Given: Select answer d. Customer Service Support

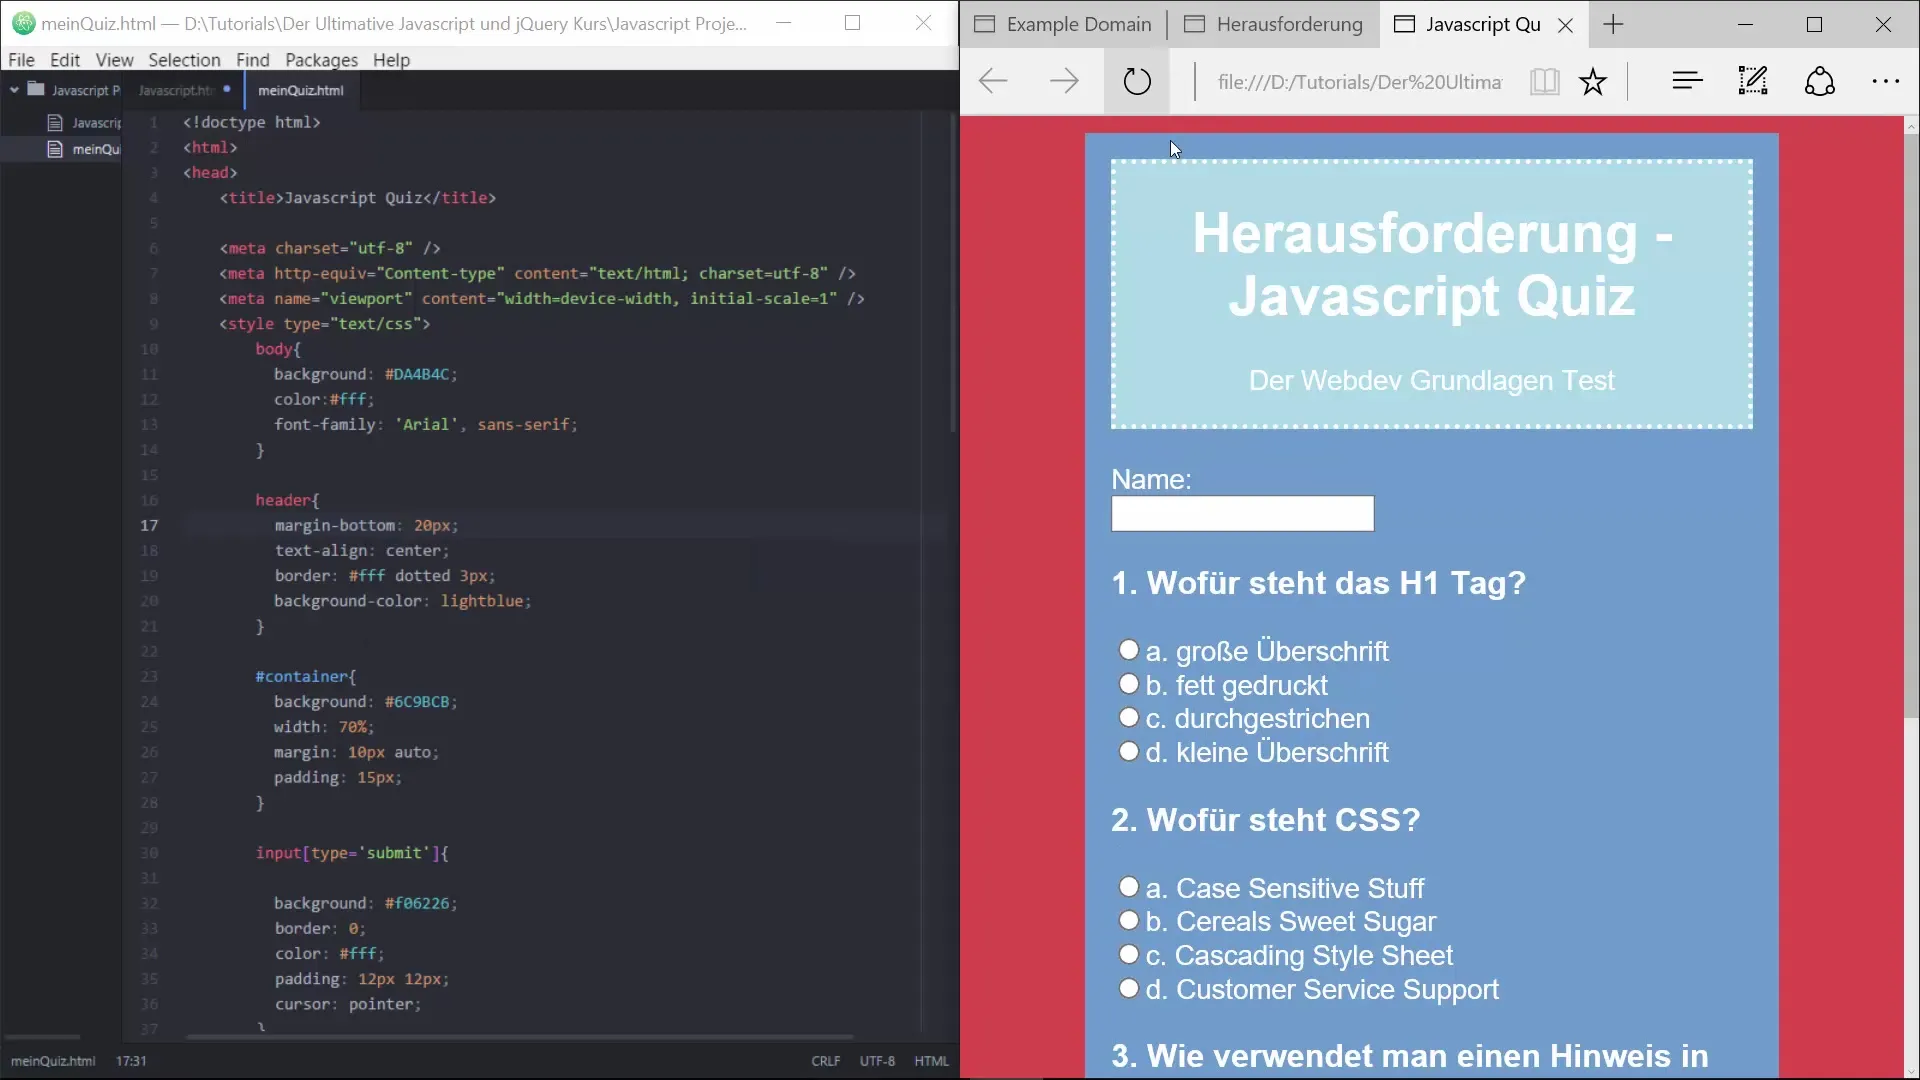Looking at the screenshot, I should pos(1129,988).
